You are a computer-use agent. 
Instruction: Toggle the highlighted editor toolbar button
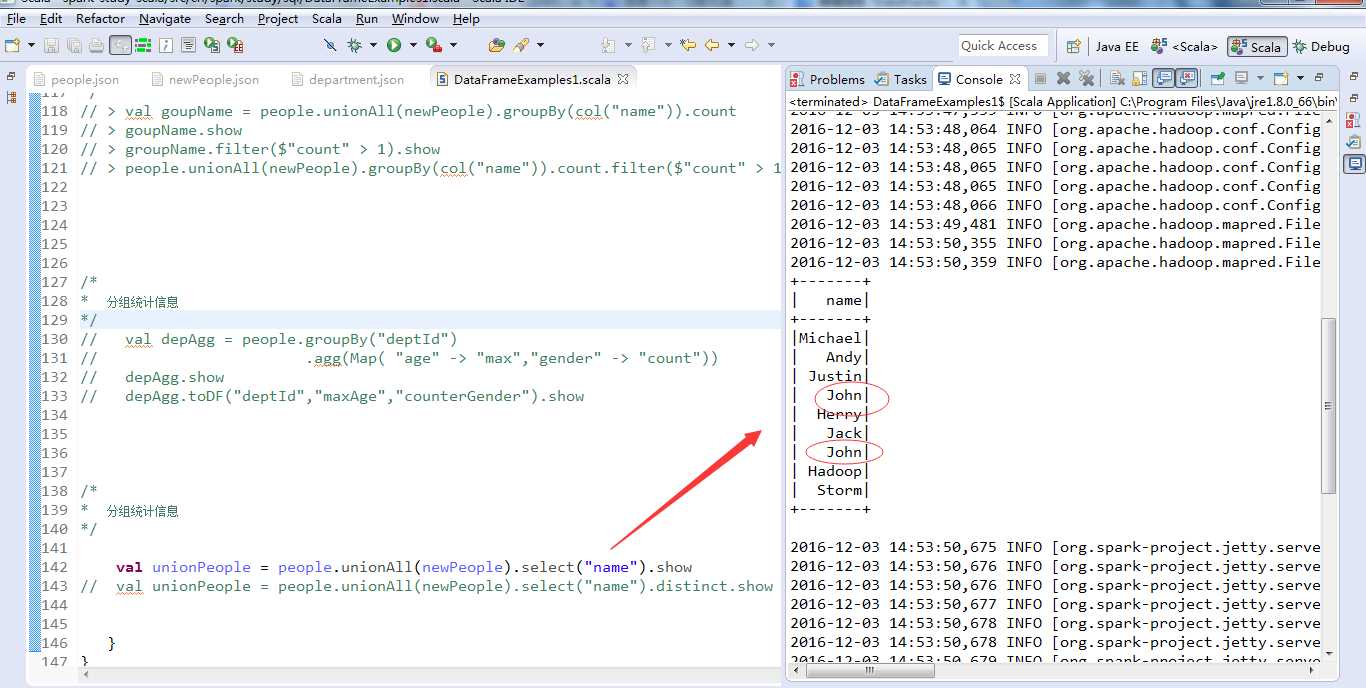[120, 45]
